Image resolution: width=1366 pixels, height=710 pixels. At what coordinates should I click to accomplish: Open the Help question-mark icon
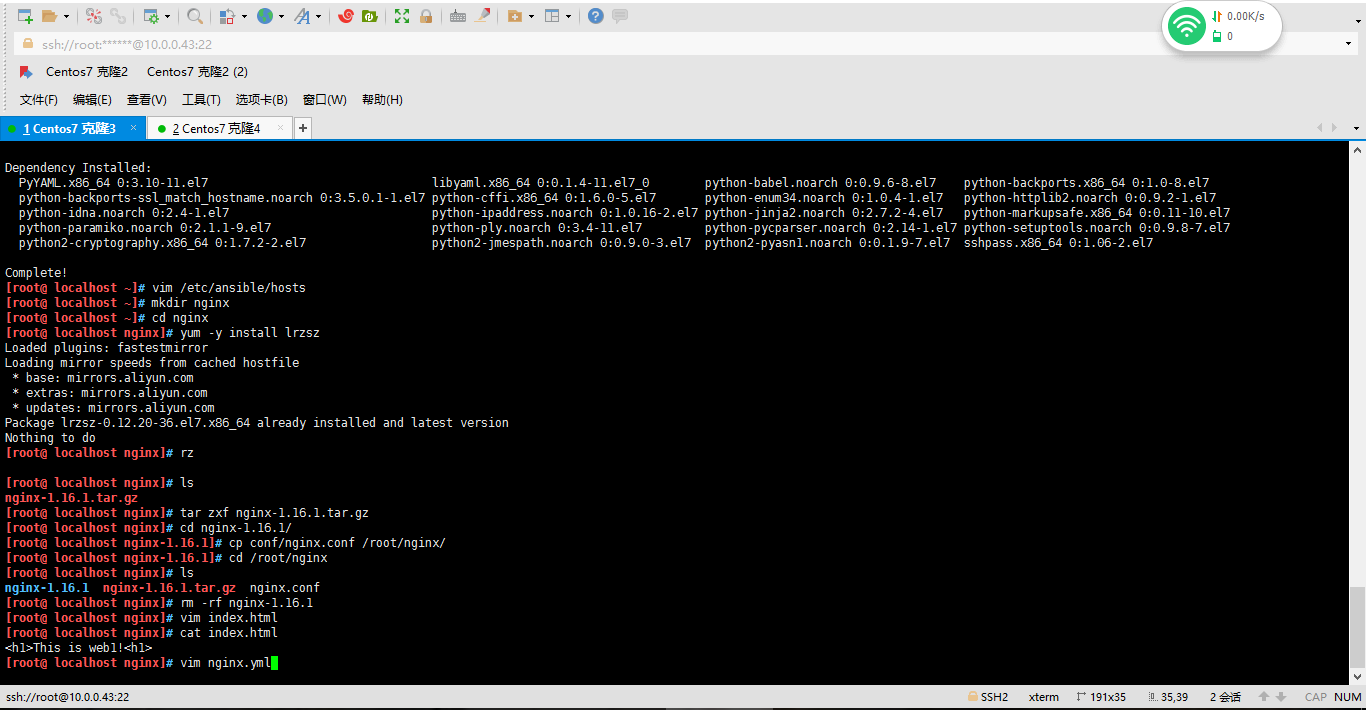click(x=595, y=16)
